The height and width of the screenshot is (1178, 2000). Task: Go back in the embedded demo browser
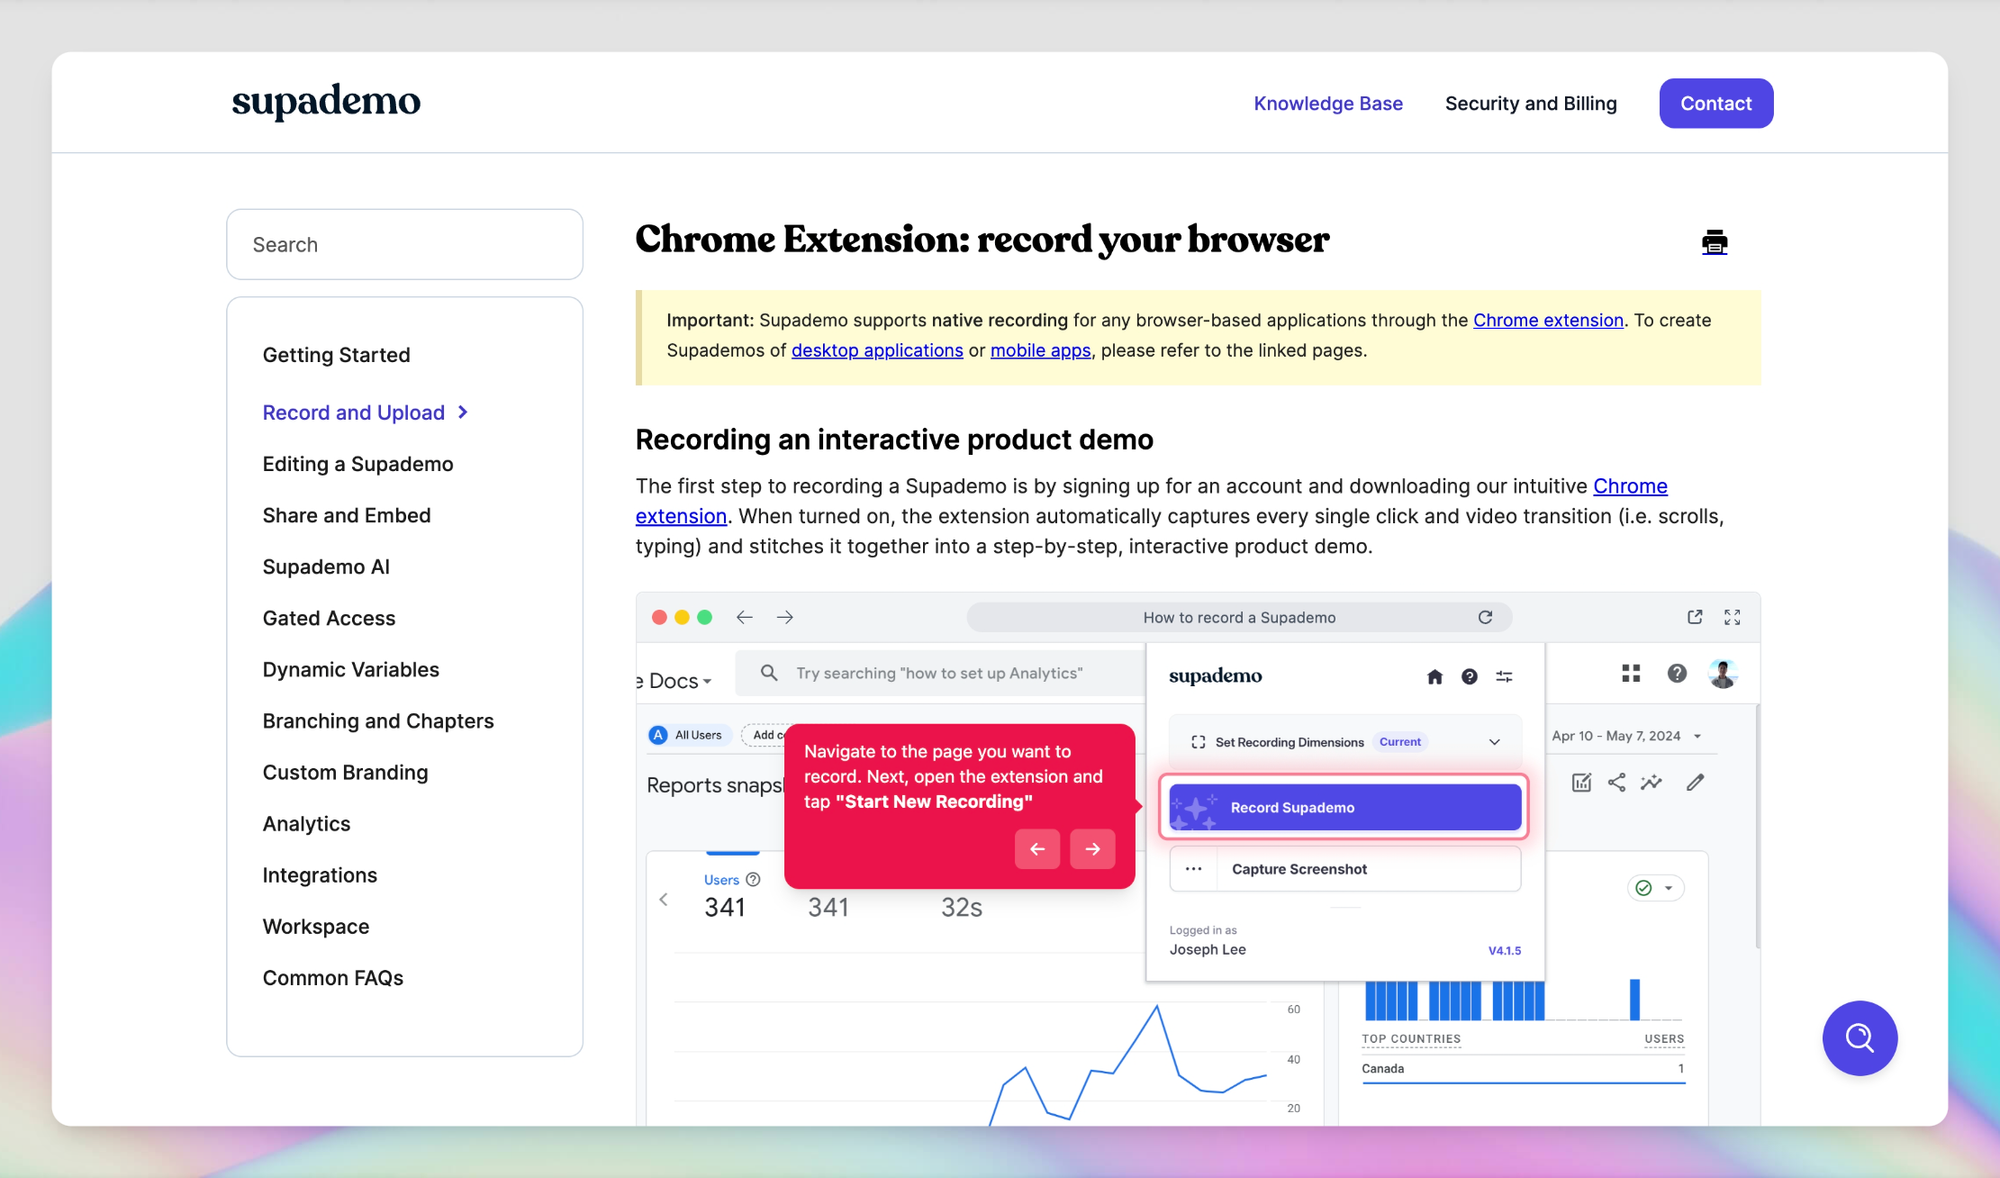click(744, 617)
